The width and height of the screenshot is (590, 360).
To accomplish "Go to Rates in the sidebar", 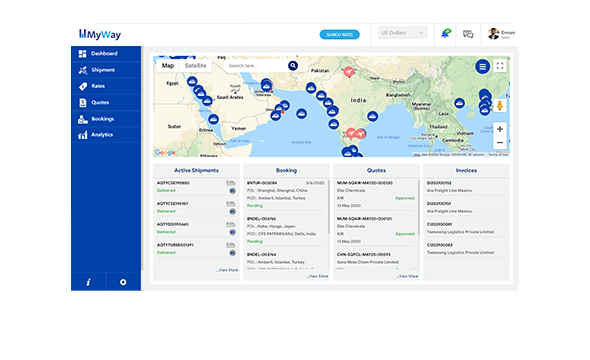I will tap(106, 86).
